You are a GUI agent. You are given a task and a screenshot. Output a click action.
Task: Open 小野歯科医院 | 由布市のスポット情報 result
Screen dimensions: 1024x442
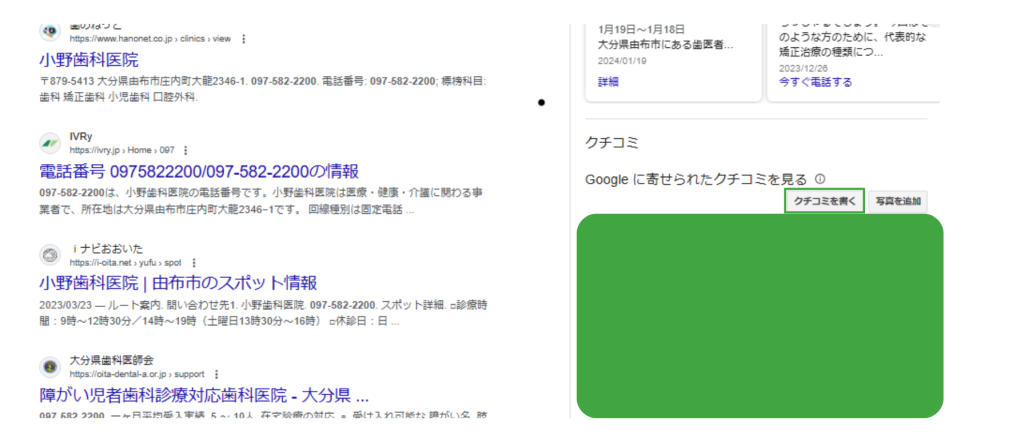click(178, 283)
